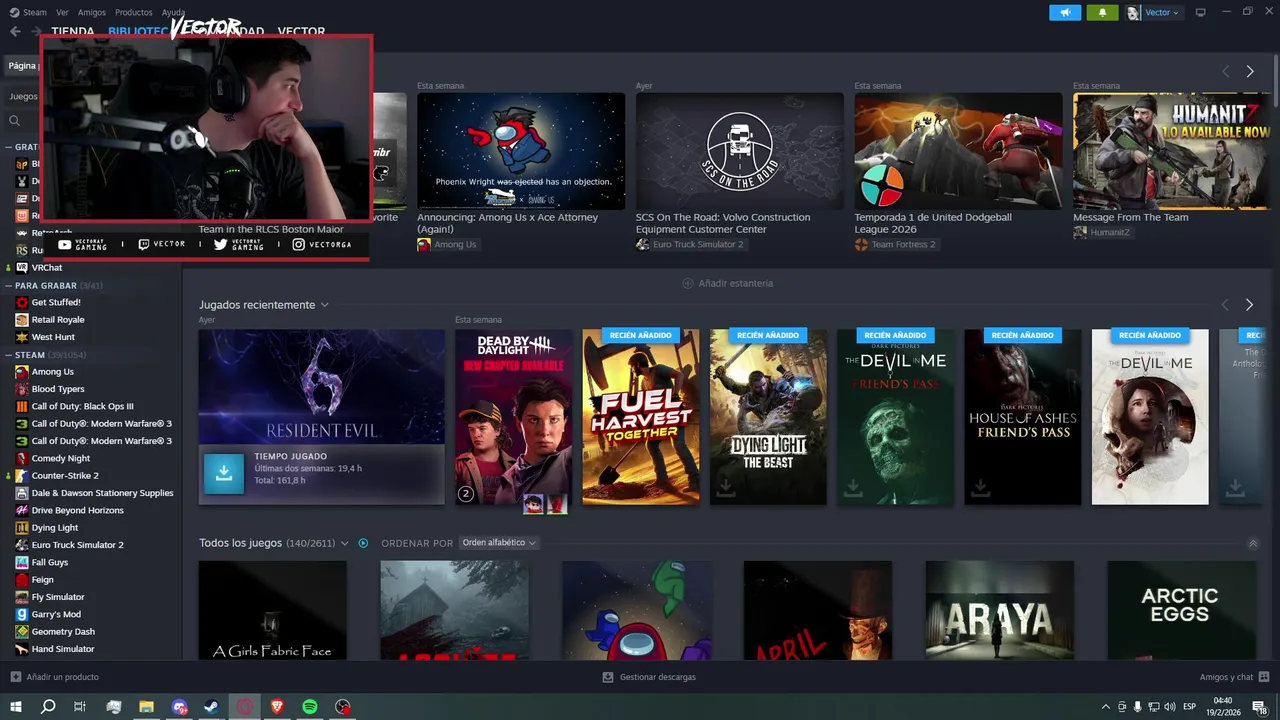Go back using the left arrow navigation
The image size is (1280, 720).
[x=15, y=31]
